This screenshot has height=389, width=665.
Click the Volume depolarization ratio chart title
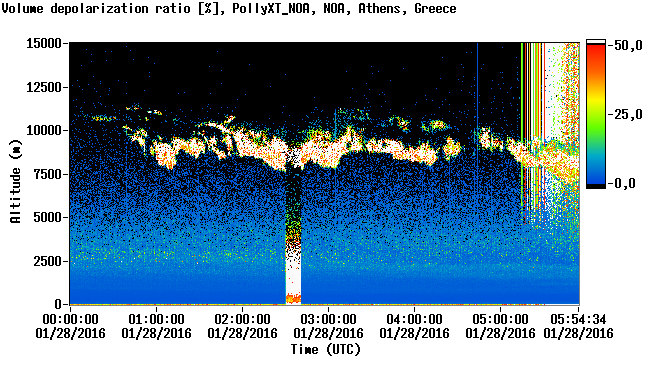(x=229, y=8)
